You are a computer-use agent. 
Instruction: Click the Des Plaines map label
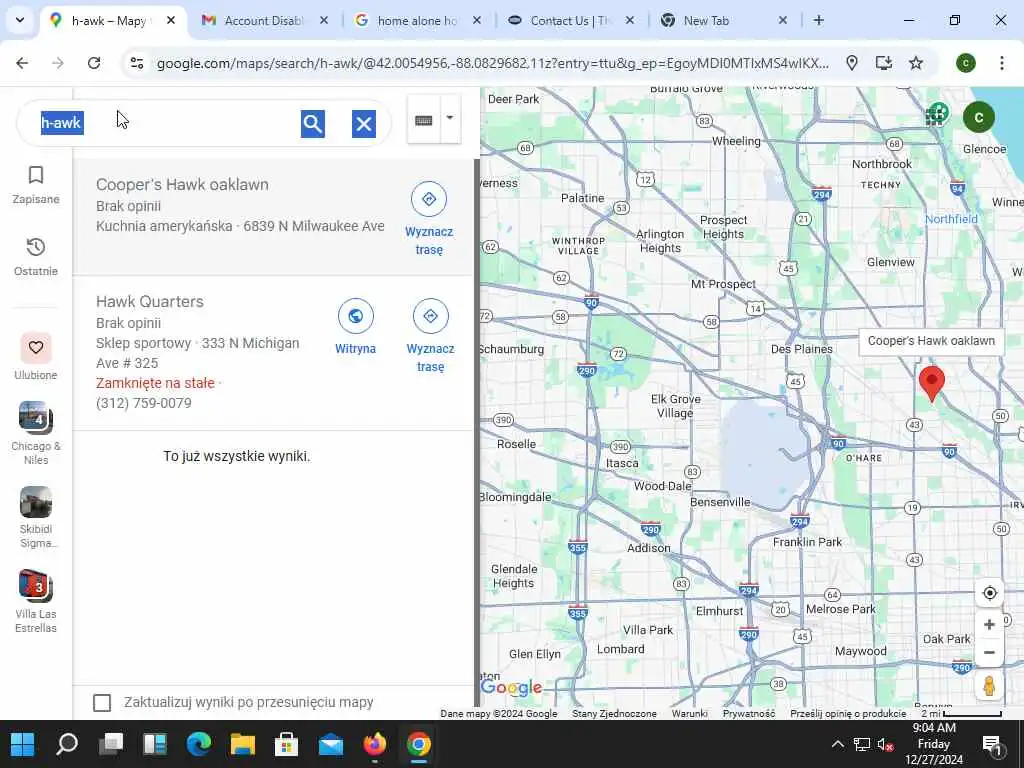click(x=801, y=349)
